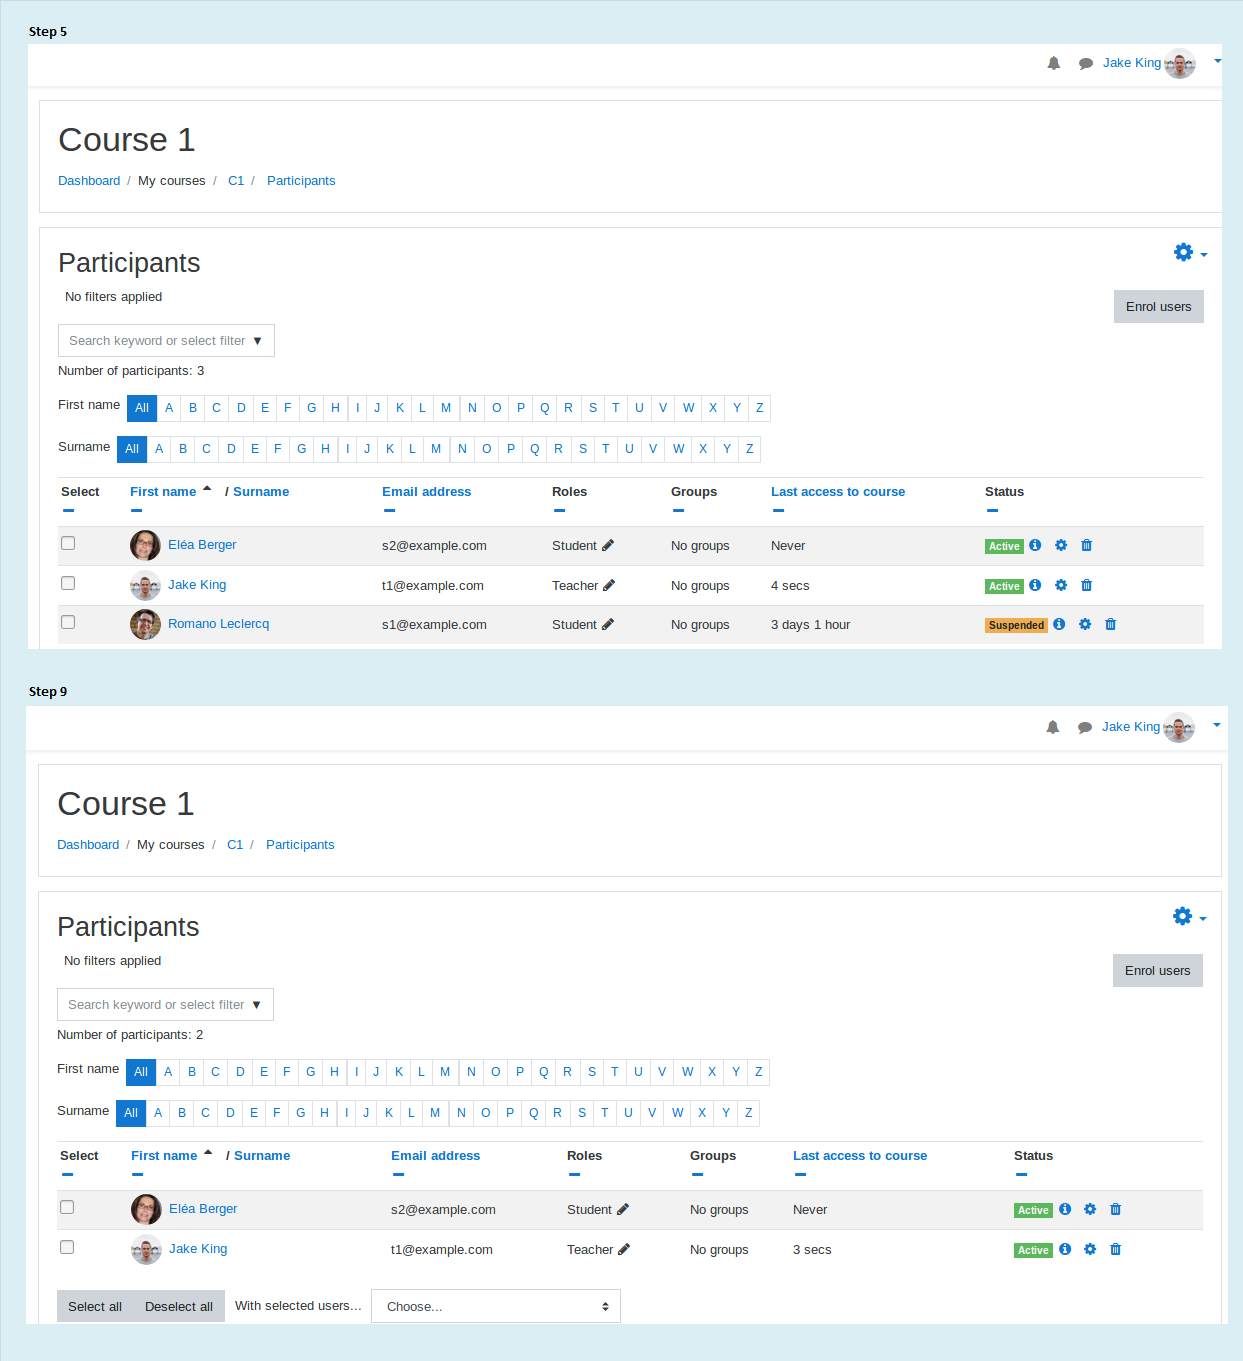Open Romano Leclercq's profile link
1243x1361 pixels.
point(218,624)
